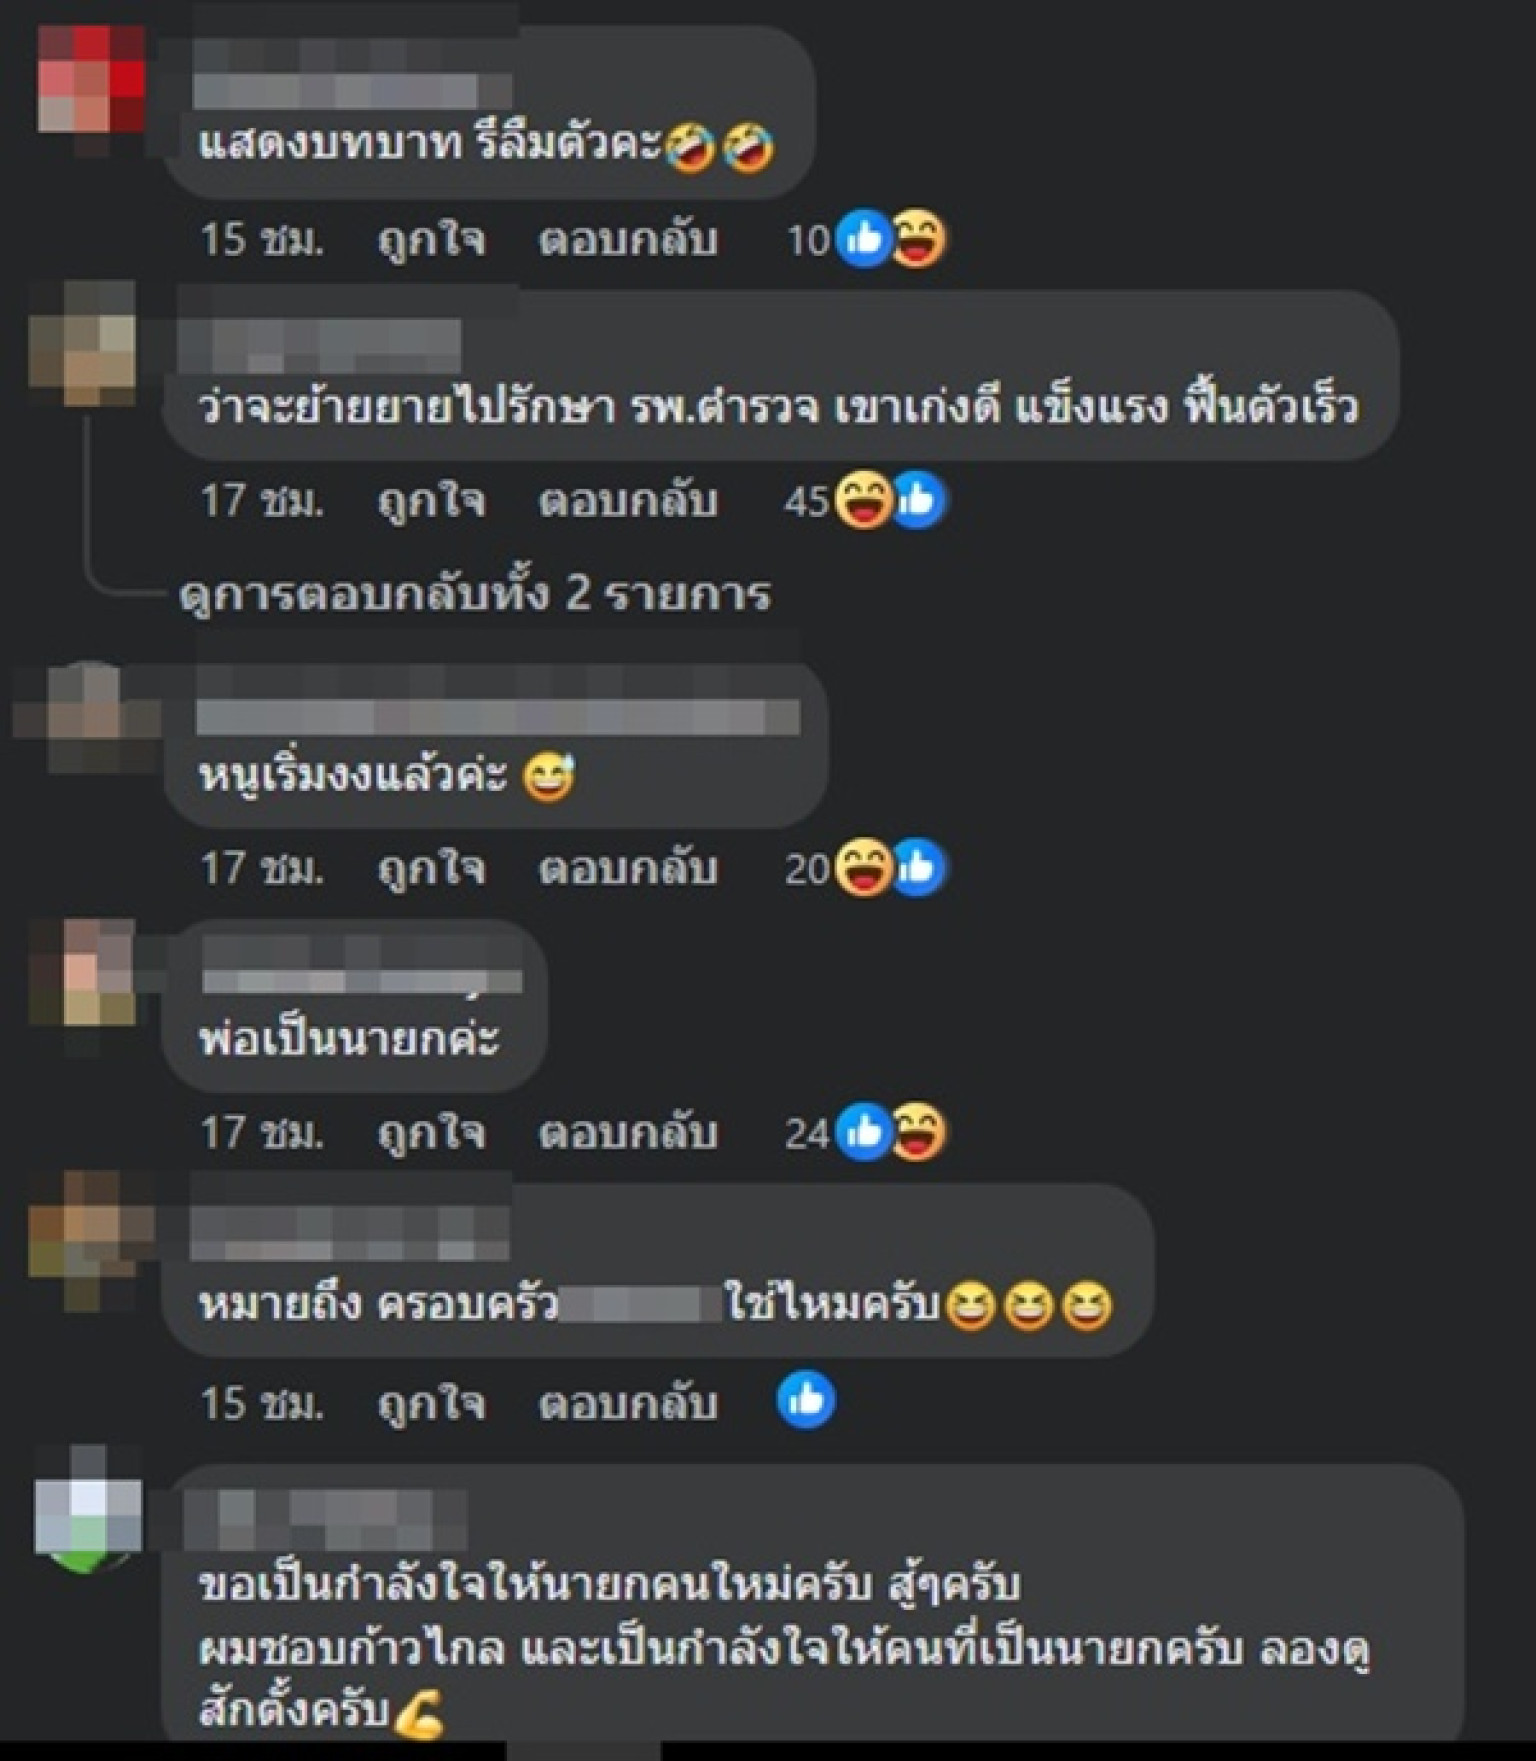The height and width of the screenshot is (1761, 1536).
Task: Click the 45 reaction count
Action: click(808, 500)
